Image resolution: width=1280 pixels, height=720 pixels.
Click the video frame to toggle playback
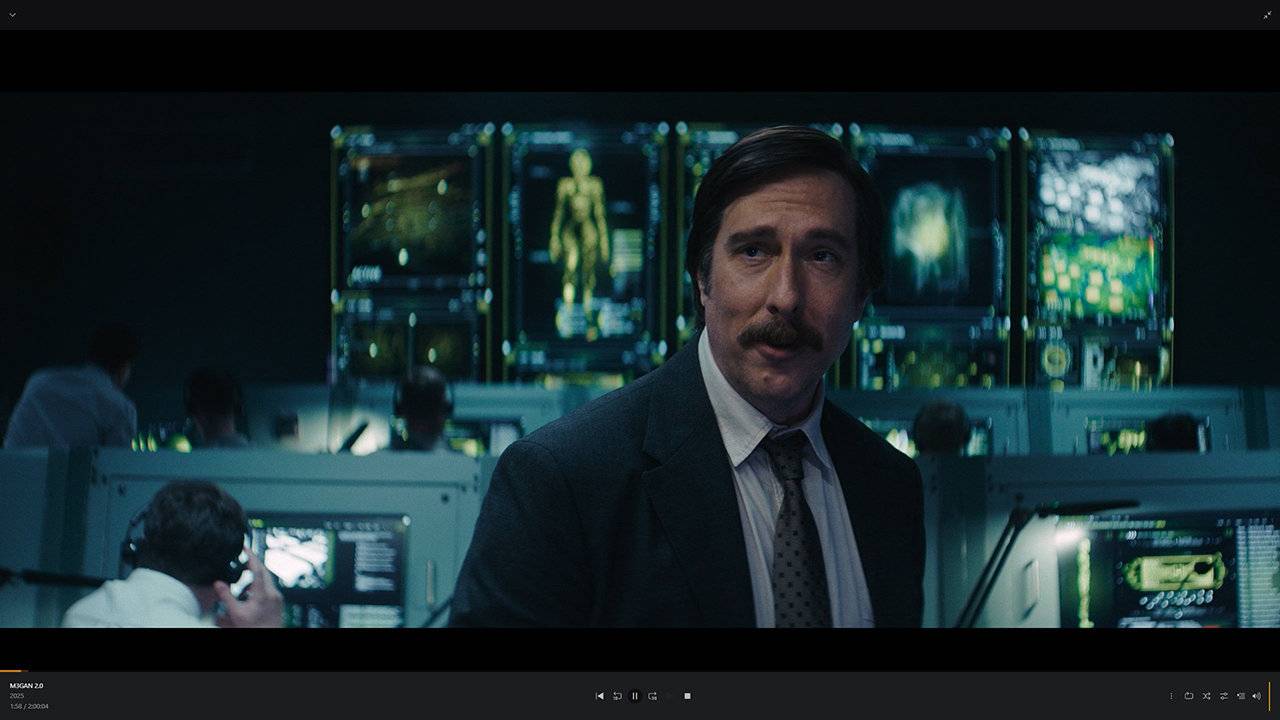click(x=640, y=360)
